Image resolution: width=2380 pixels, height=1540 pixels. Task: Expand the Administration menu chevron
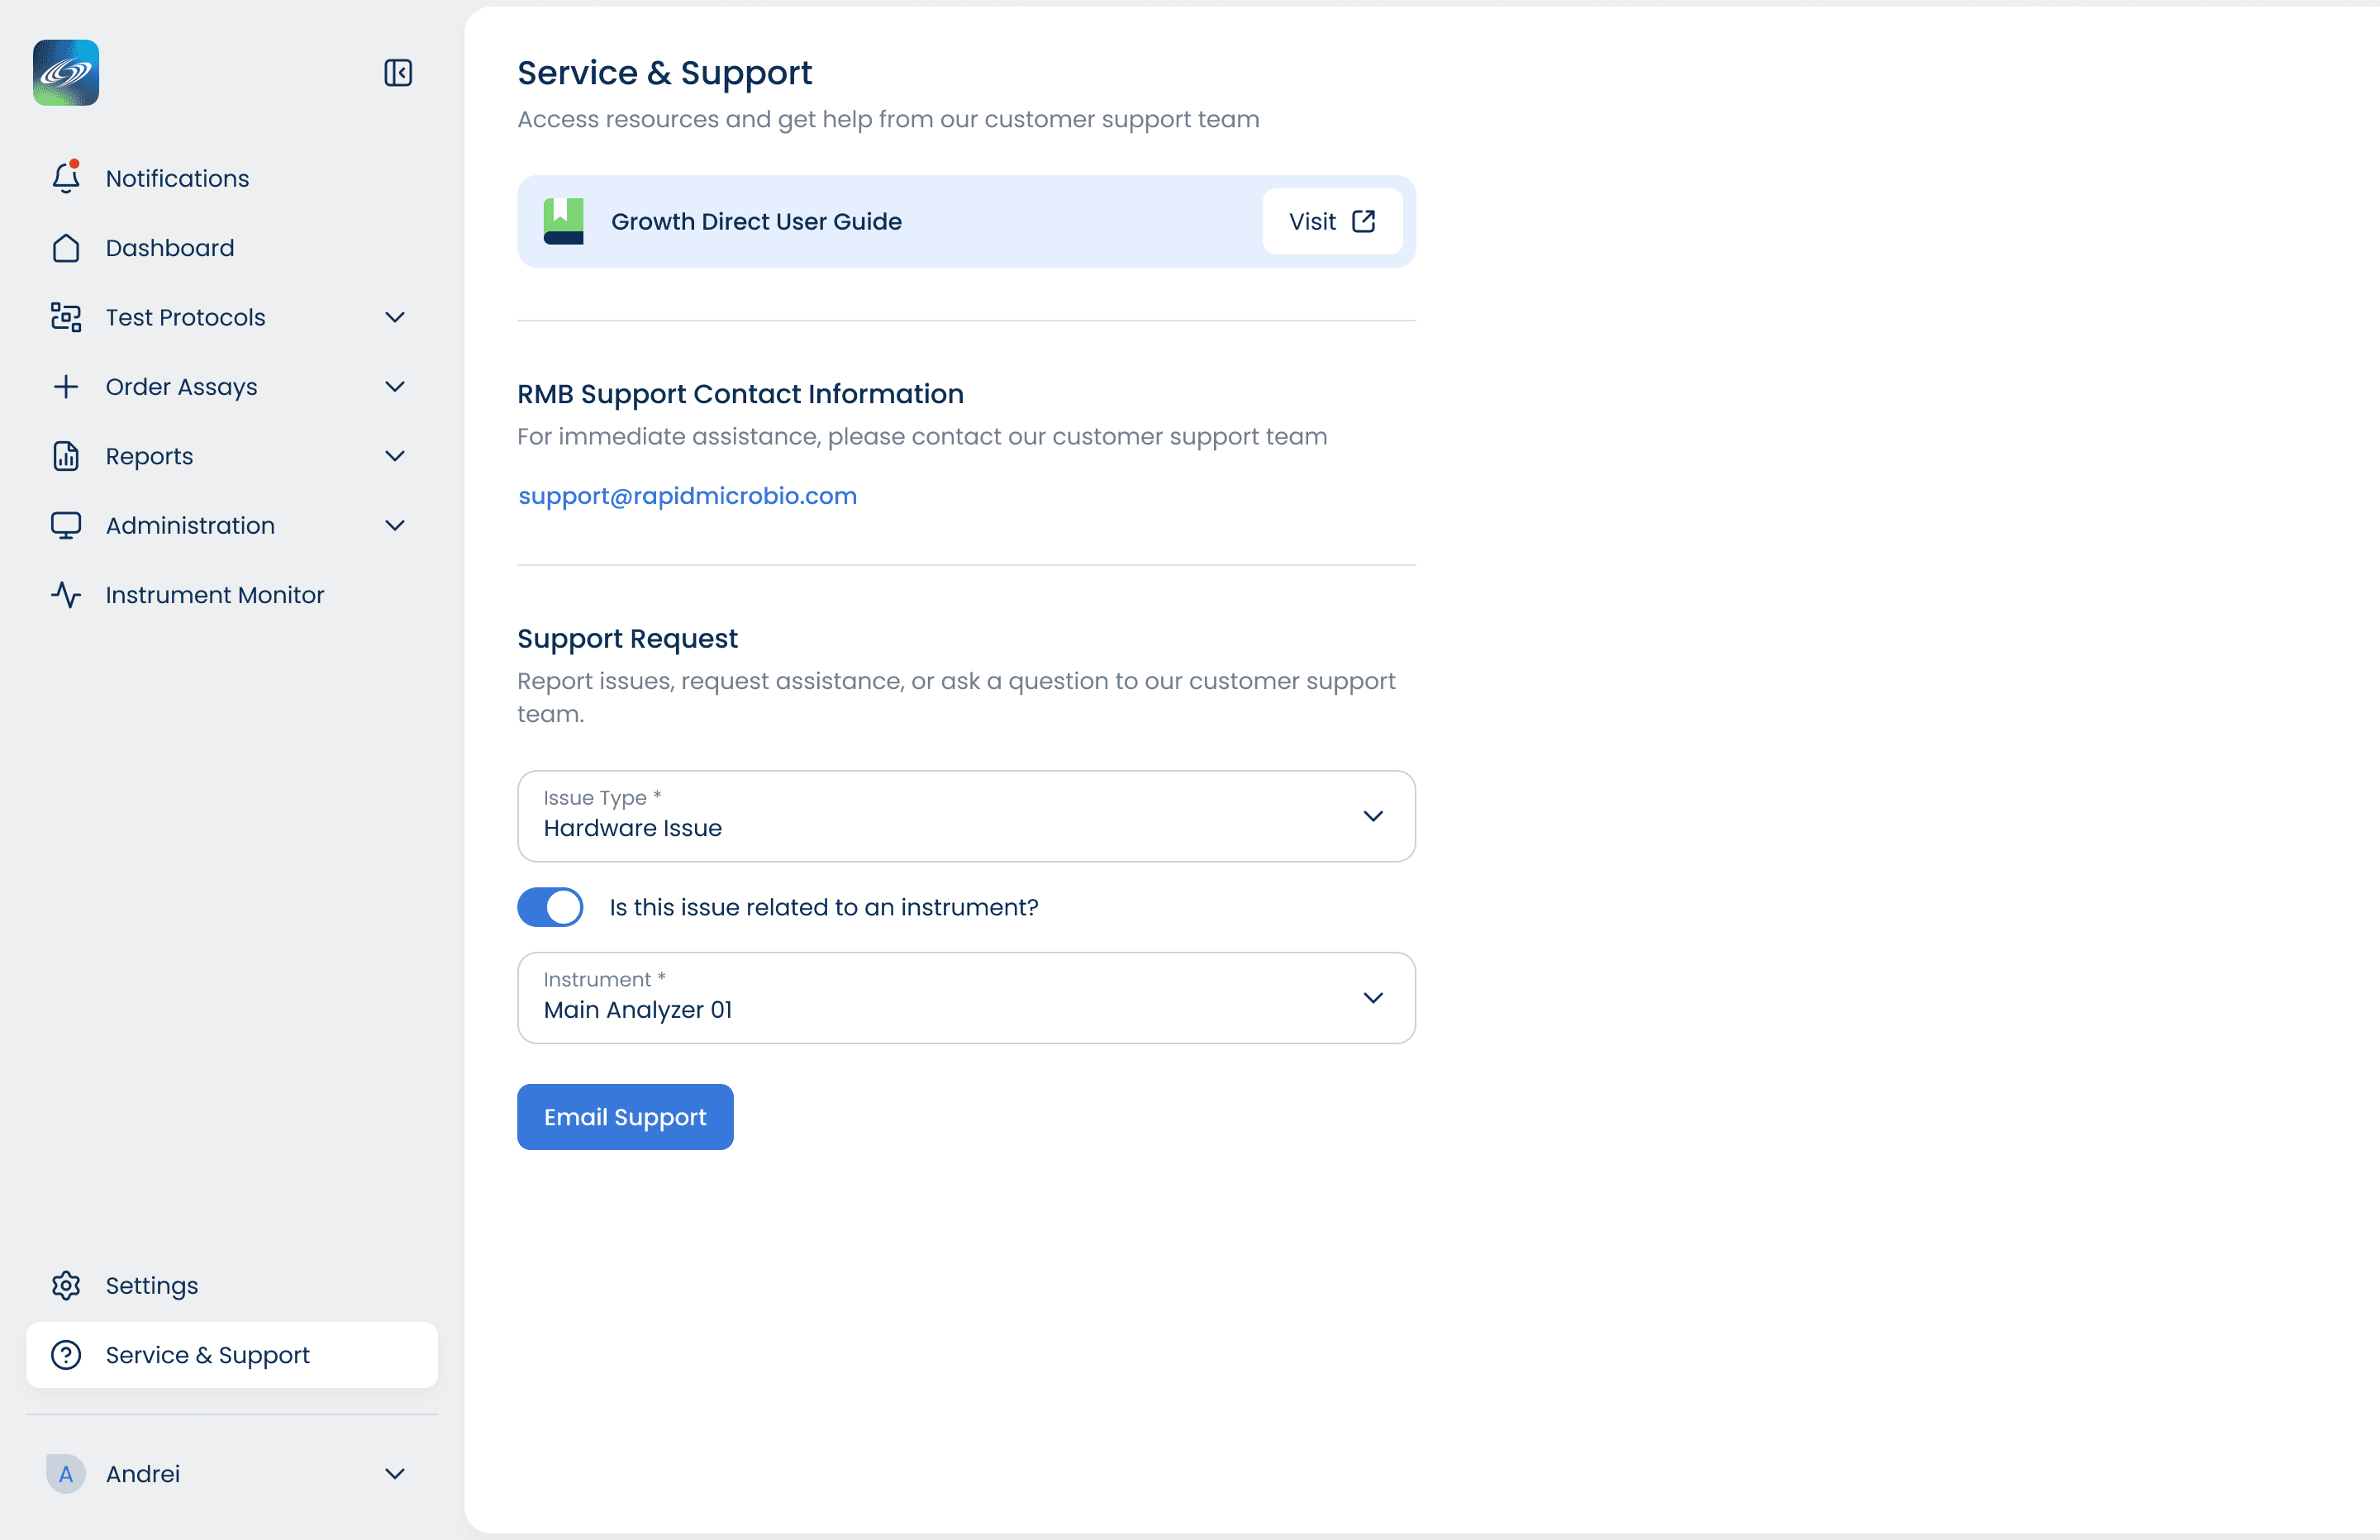pyautogui.click(x=394, y=526)
